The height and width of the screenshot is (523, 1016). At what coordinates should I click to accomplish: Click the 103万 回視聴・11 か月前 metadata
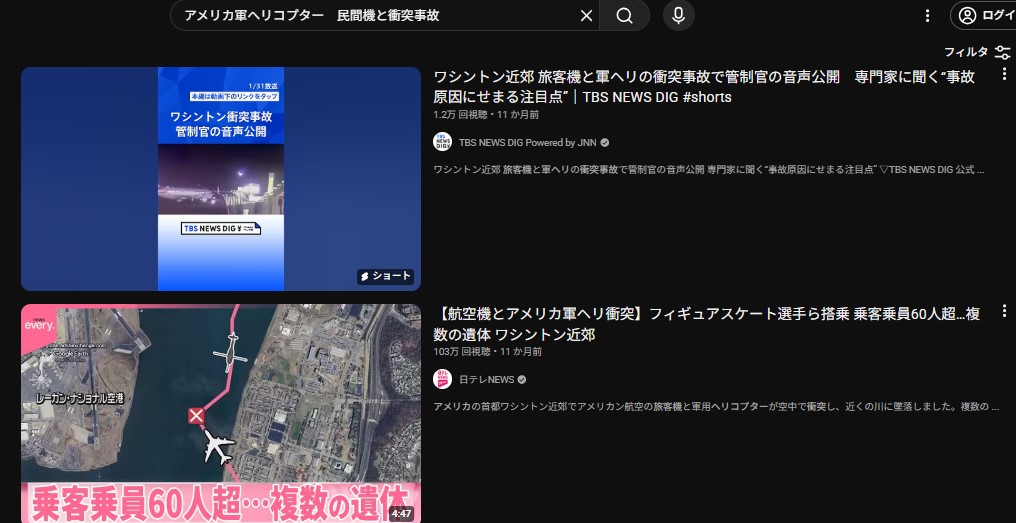486,352
